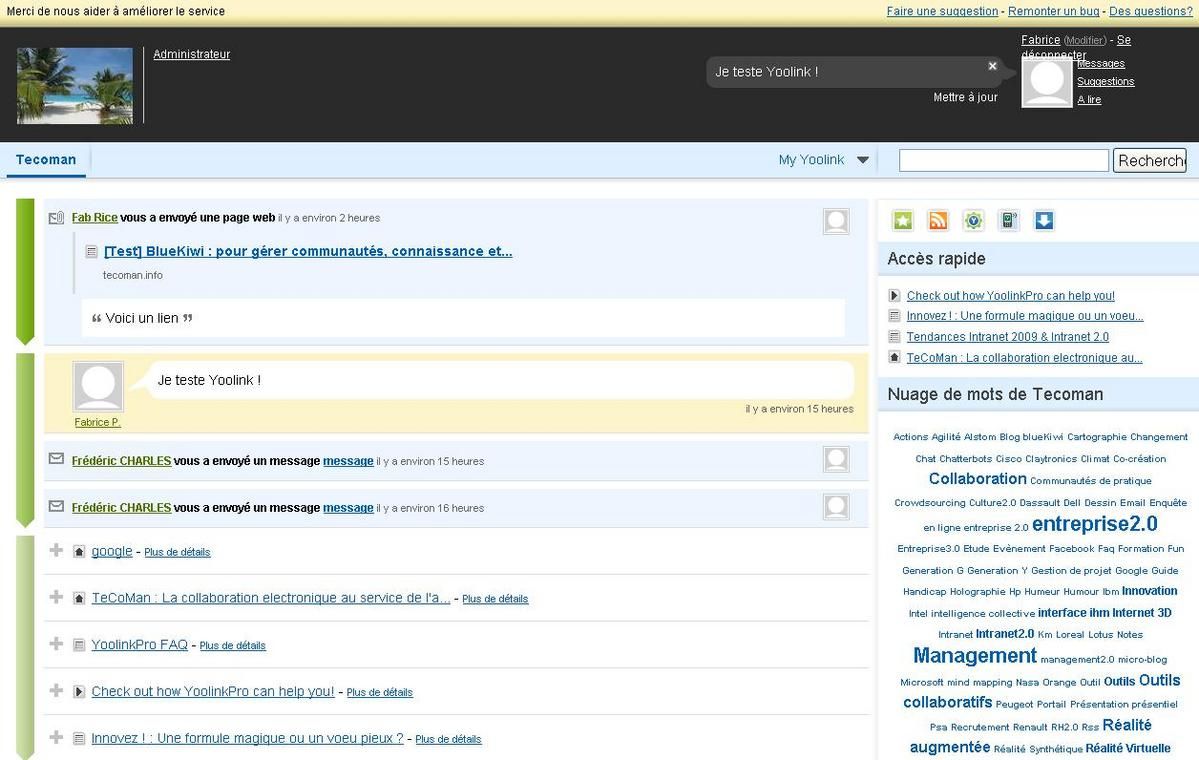Viewport: 1199px width, 760px height.
Task: Click document icon beside Innovez in Accès rapide
Action: (894, 316)
